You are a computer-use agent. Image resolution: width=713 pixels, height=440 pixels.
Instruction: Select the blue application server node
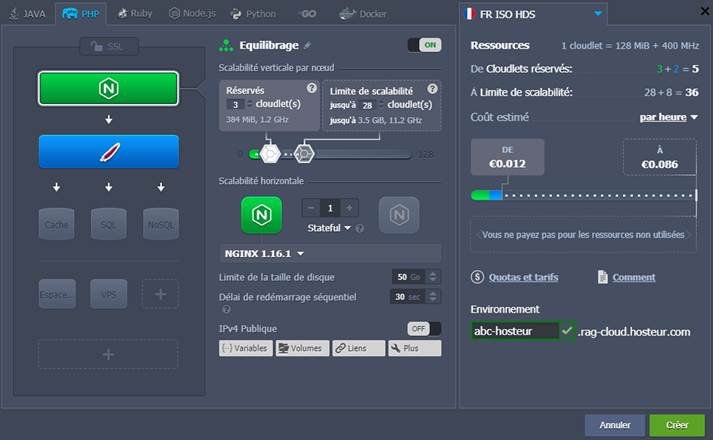coord(108,151)
